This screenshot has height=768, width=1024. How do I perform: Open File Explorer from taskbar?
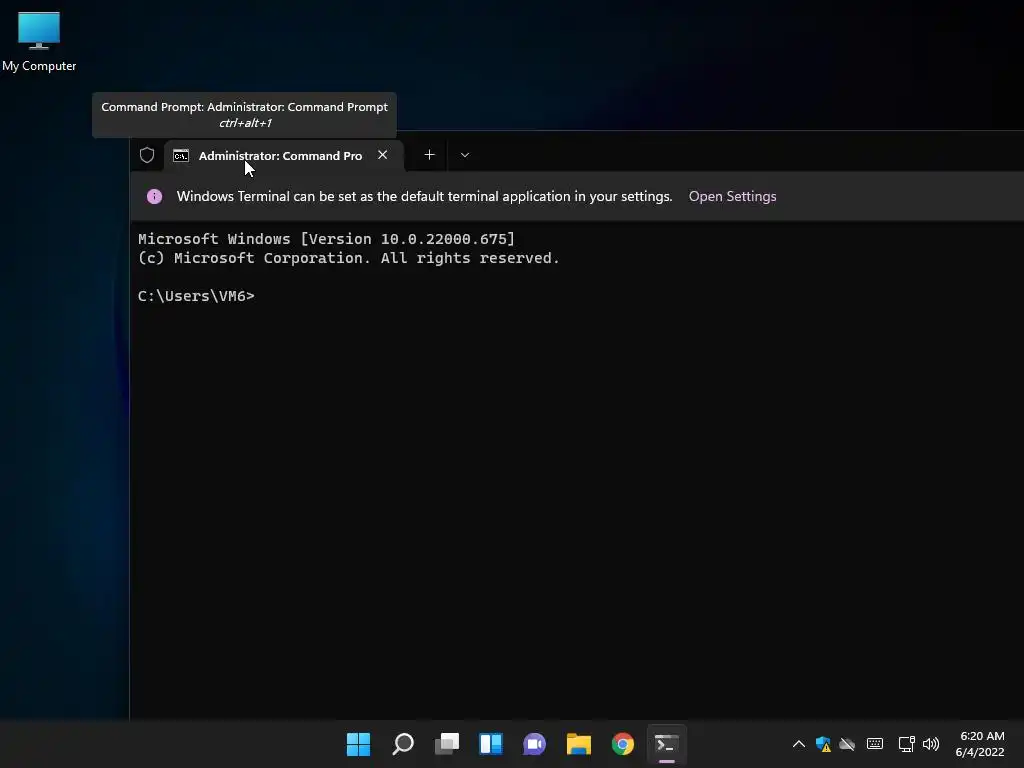579,744
